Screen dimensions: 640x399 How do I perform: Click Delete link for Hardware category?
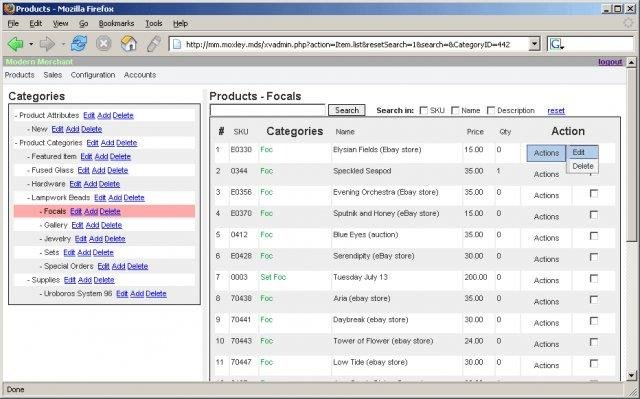109,184
